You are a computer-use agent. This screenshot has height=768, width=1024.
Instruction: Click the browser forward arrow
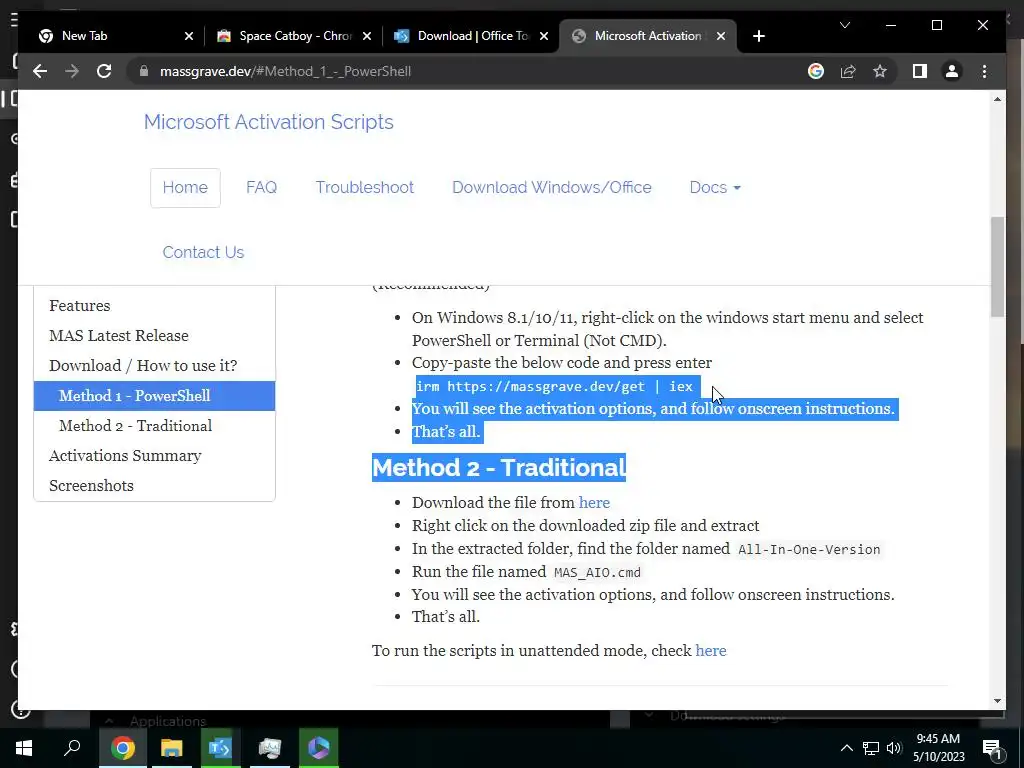(72, 71)
